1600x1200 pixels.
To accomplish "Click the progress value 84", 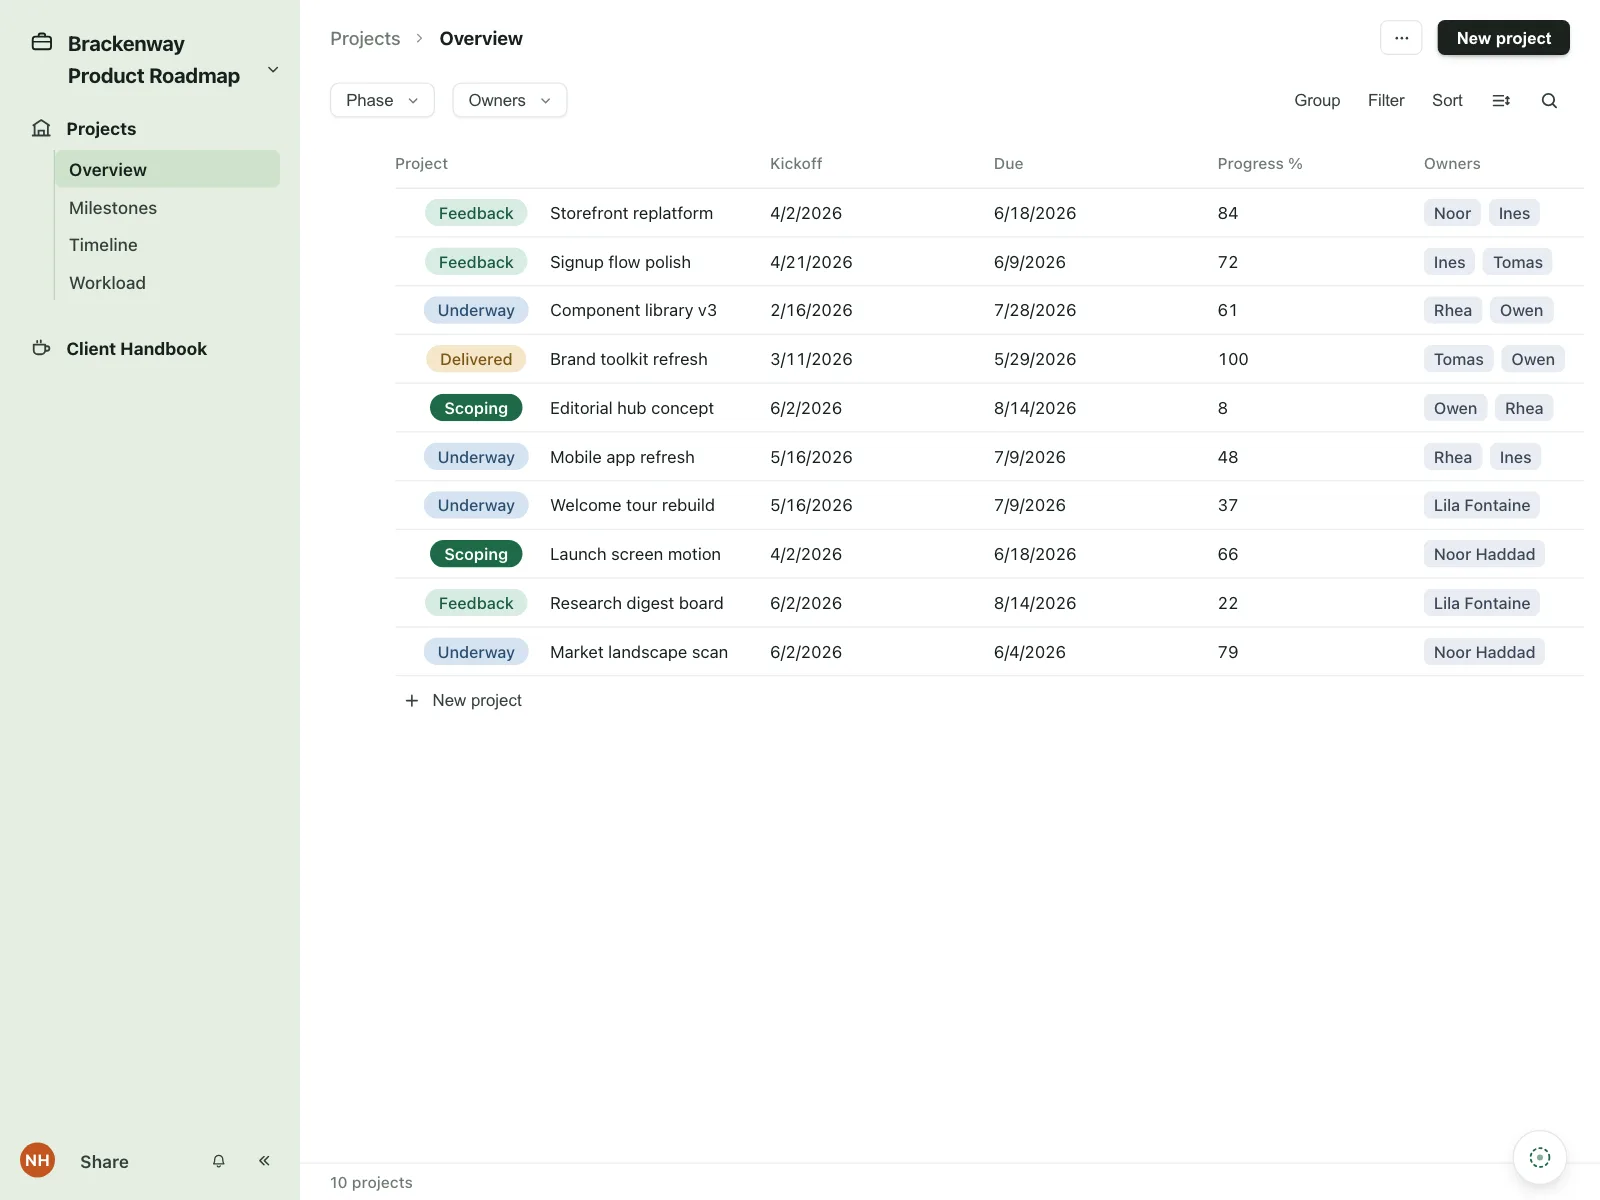I will pos(1228,213).
